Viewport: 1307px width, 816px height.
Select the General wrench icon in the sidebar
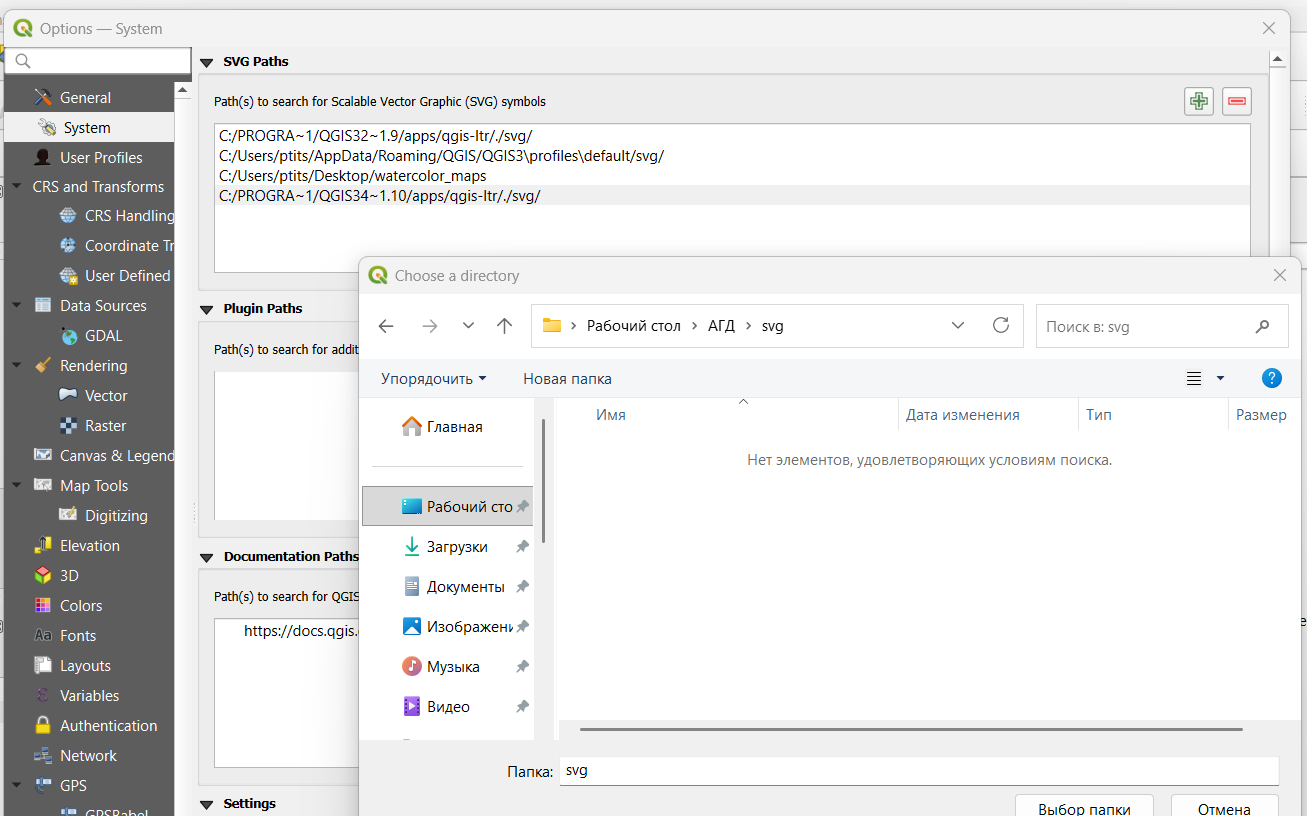point(43,97)
